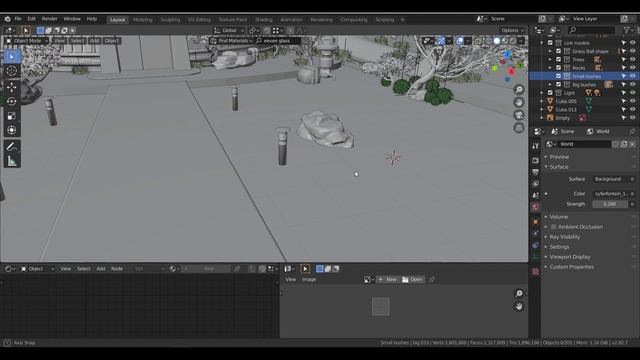Click zoom magnifier in image editor
Image resolution: width=640 pixels, height=360 pixels.
click(519, 293)
